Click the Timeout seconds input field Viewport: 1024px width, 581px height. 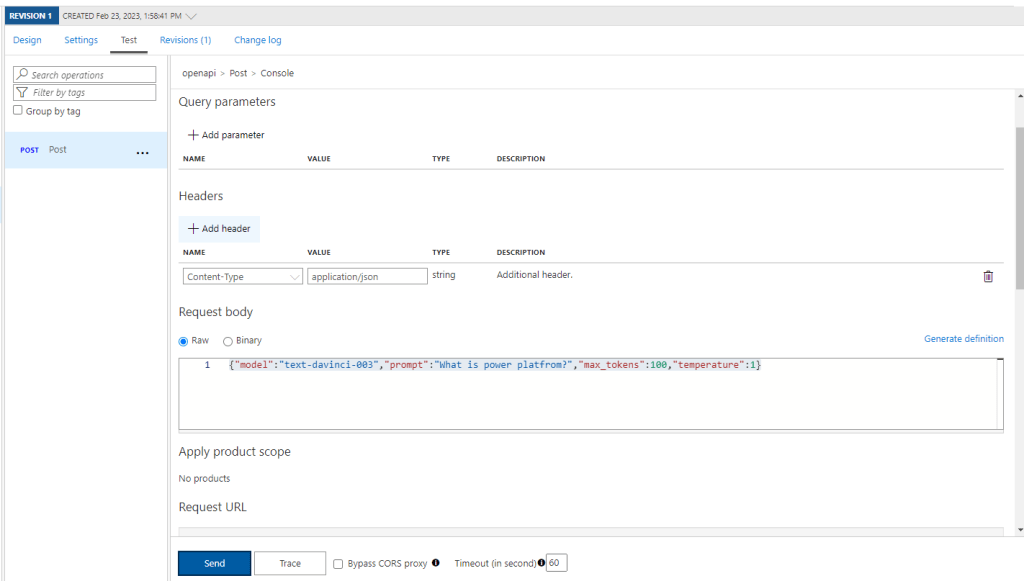pyautogui.click(x=556, y=563)
